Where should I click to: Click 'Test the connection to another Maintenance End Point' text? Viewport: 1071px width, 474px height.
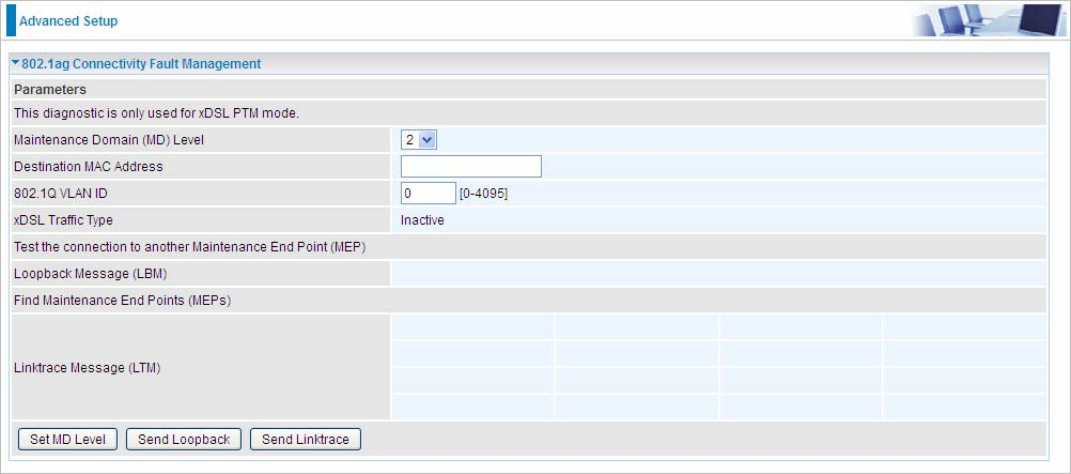click(191, 247)
